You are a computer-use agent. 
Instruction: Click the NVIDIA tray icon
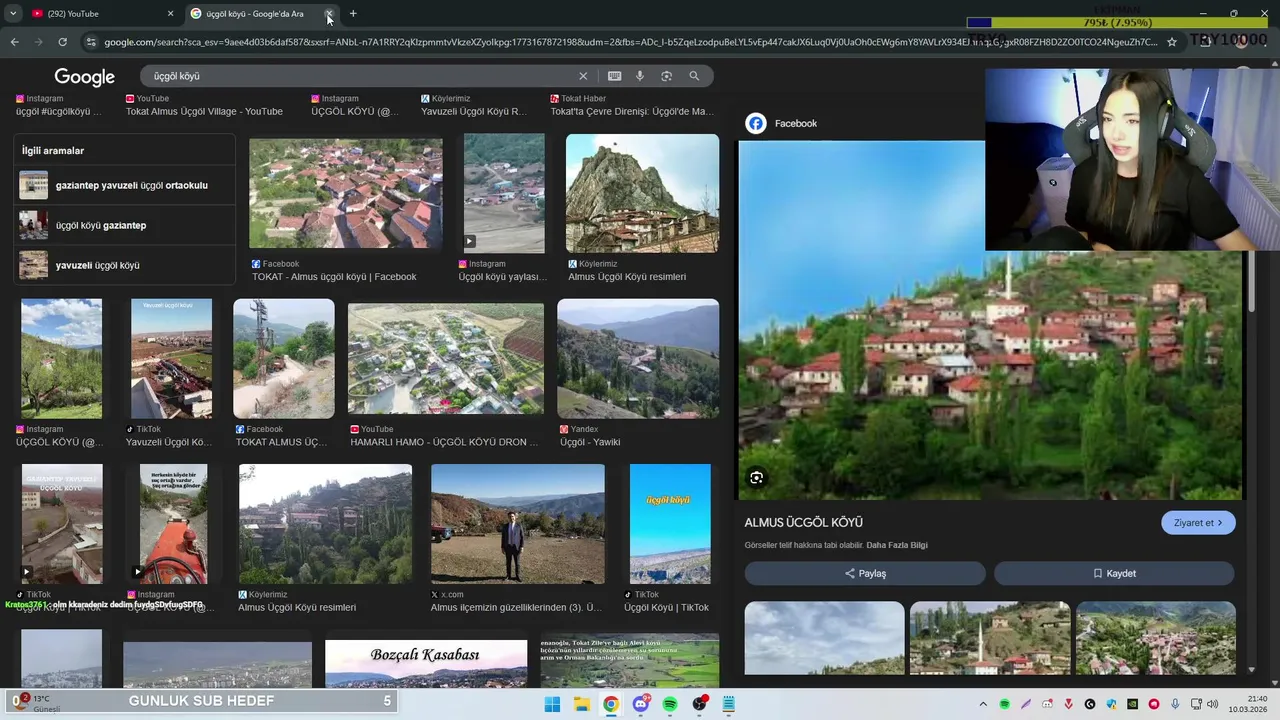tap(1133, 704)
